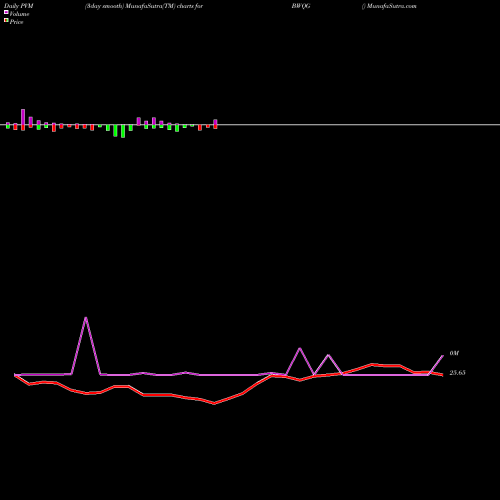Click the BWQG ticker symbol text
Viewport: 500px width, 500px height.
pos(301,6)
